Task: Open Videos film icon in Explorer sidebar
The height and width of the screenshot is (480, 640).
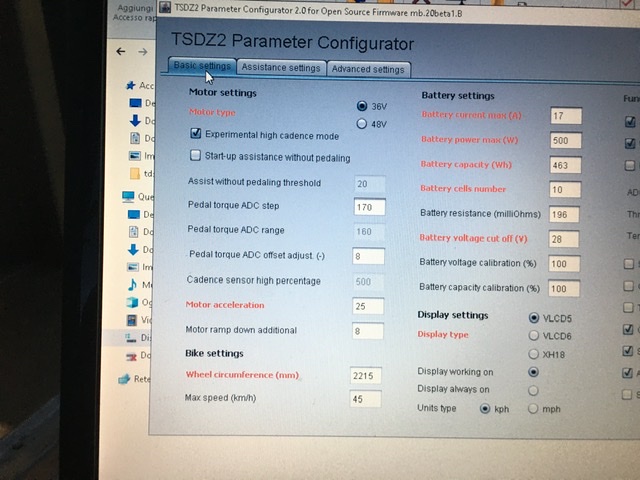Action: click(x=132, y=320)
